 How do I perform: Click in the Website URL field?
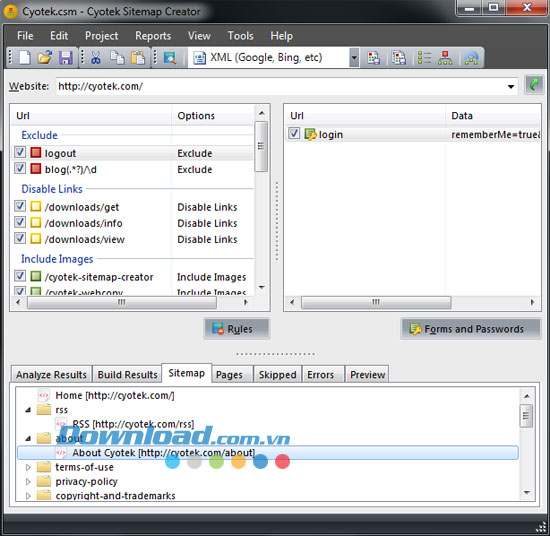point(281,86)
